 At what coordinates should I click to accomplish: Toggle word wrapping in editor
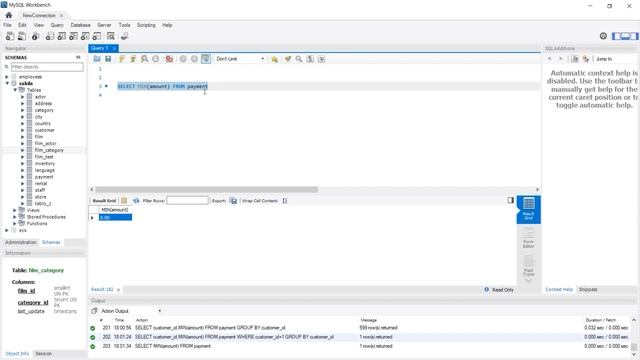(322, 59)
